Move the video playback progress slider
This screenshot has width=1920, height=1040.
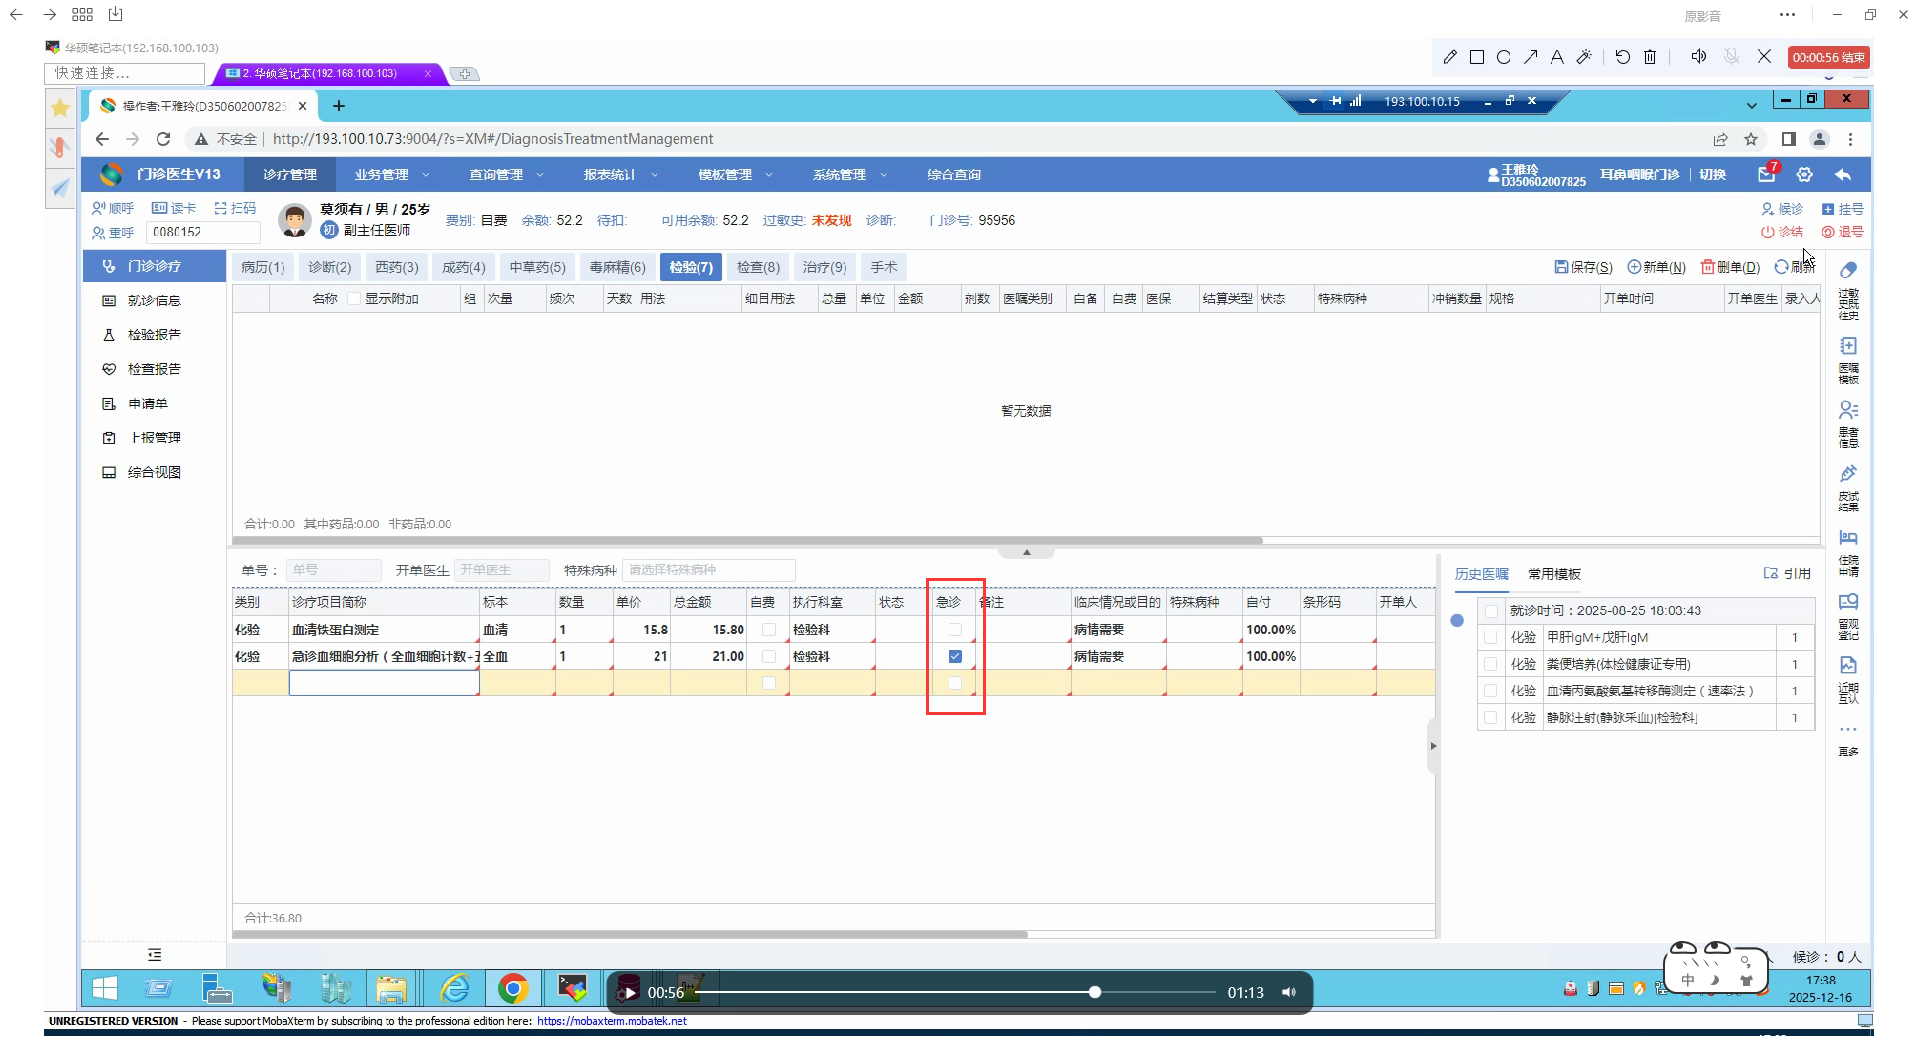pyautogui.click(x=1095, y=992)
